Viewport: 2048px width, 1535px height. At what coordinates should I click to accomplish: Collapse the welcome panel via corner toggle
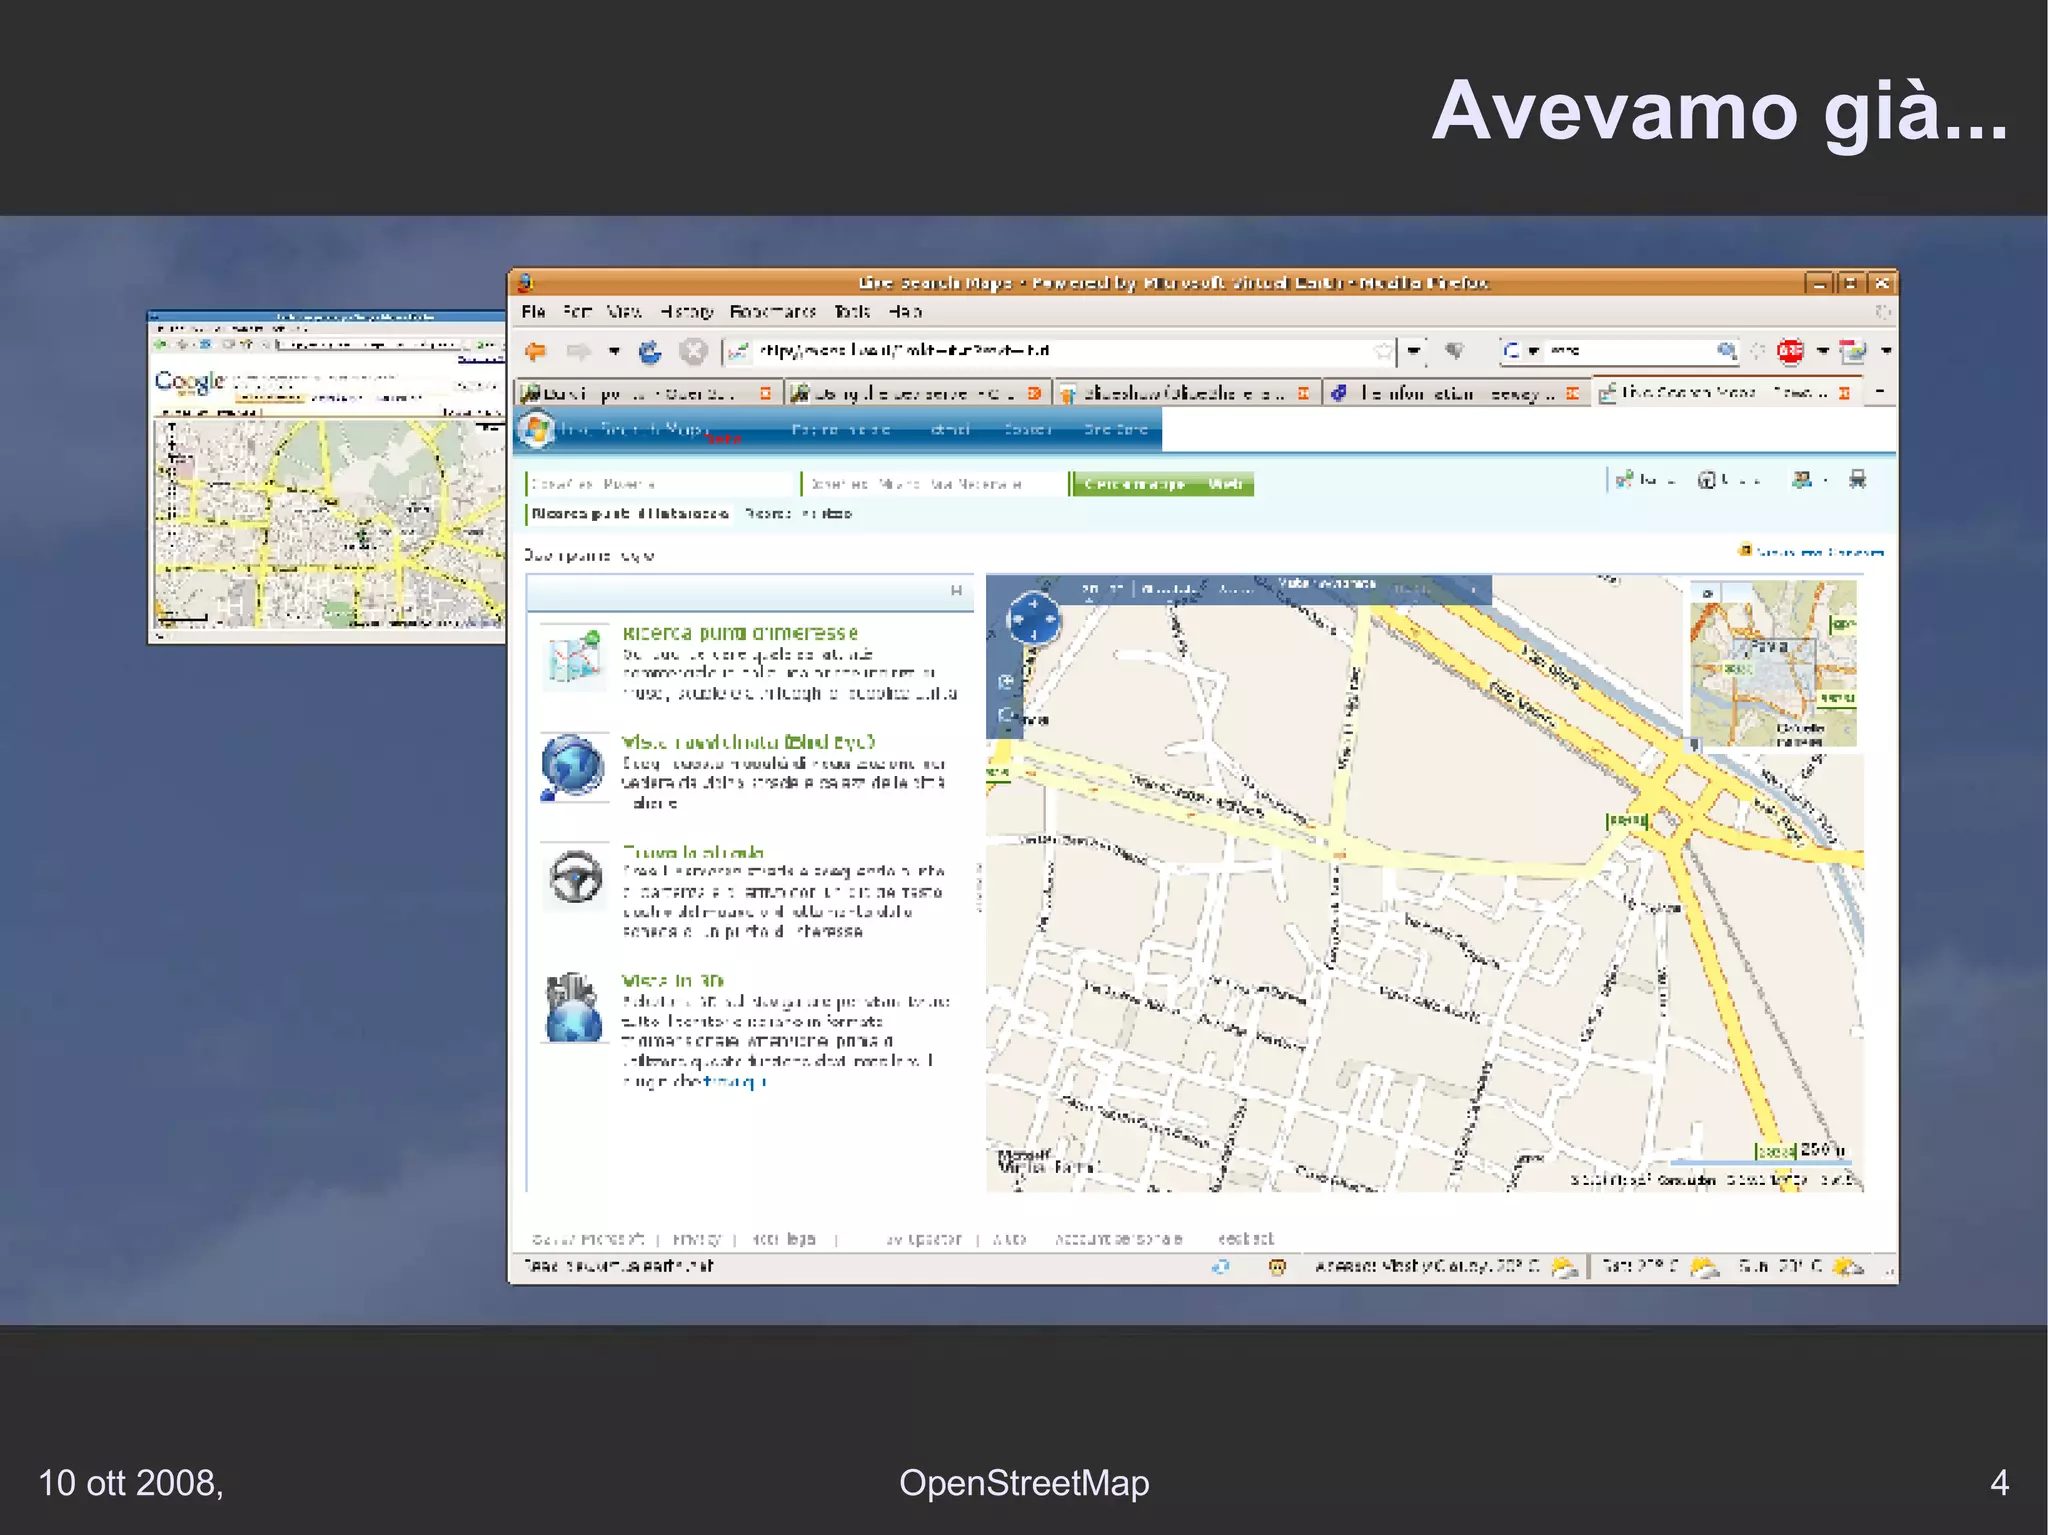[956, 591]
